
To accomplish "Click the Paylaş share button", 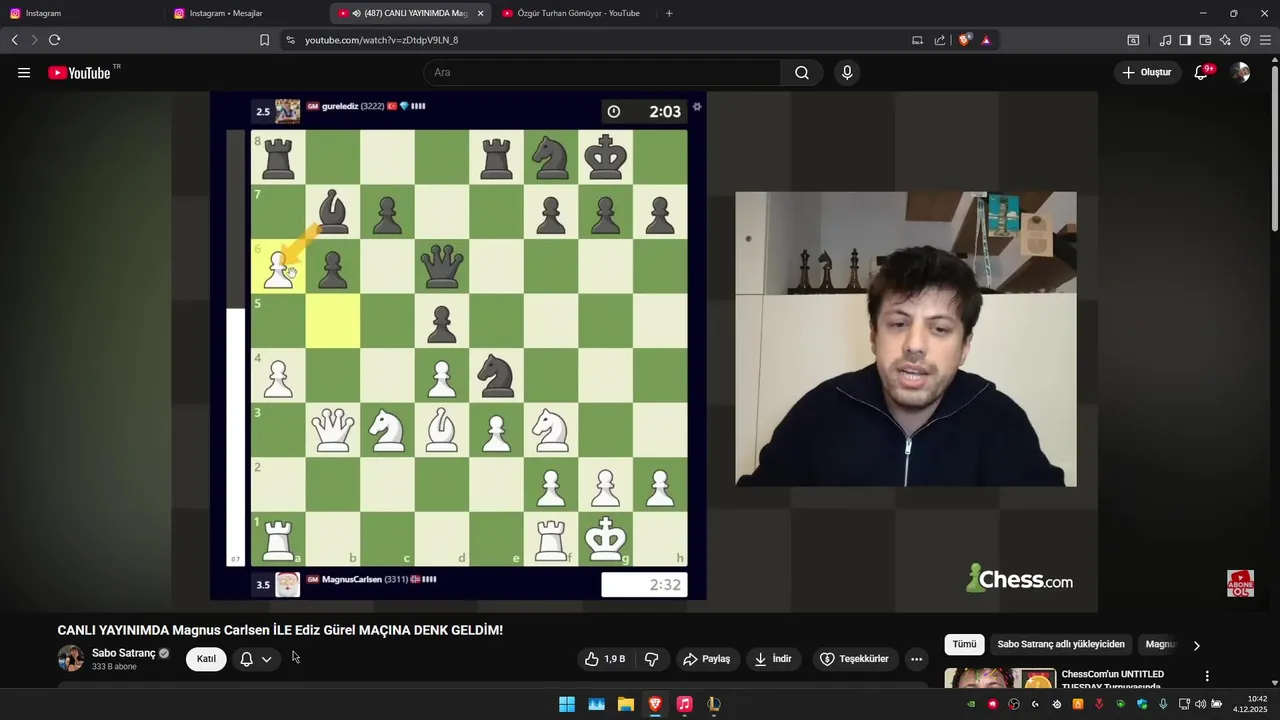I will pos(707,659).
